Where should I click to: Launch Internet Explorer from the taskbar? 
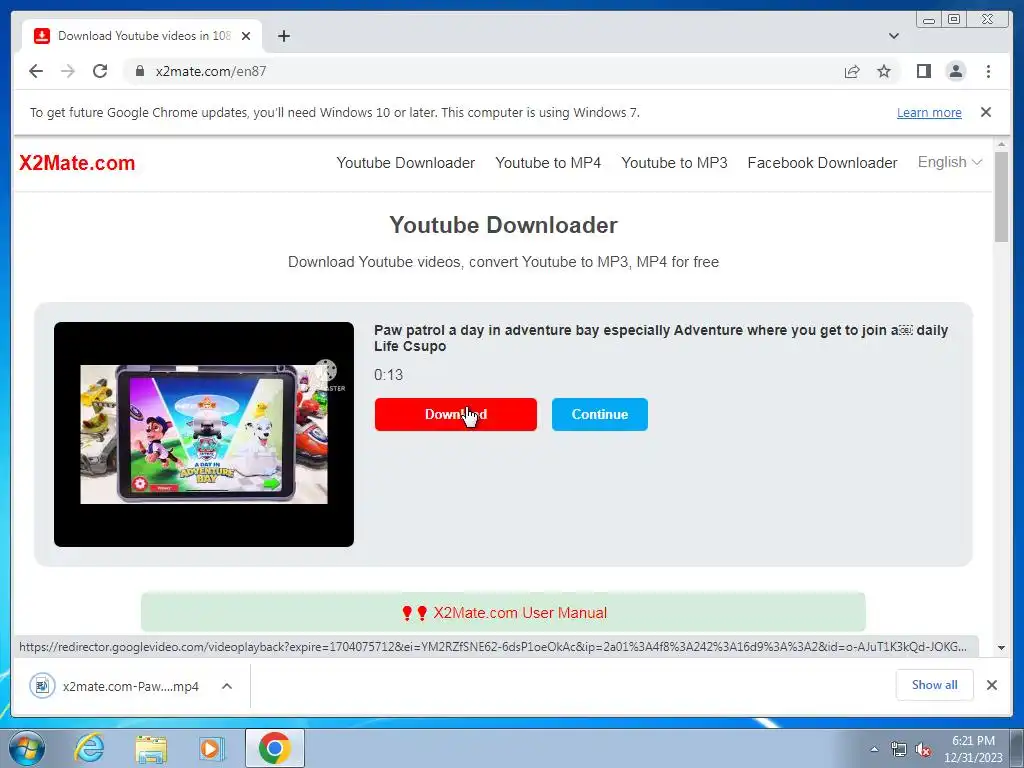[89, 748]
